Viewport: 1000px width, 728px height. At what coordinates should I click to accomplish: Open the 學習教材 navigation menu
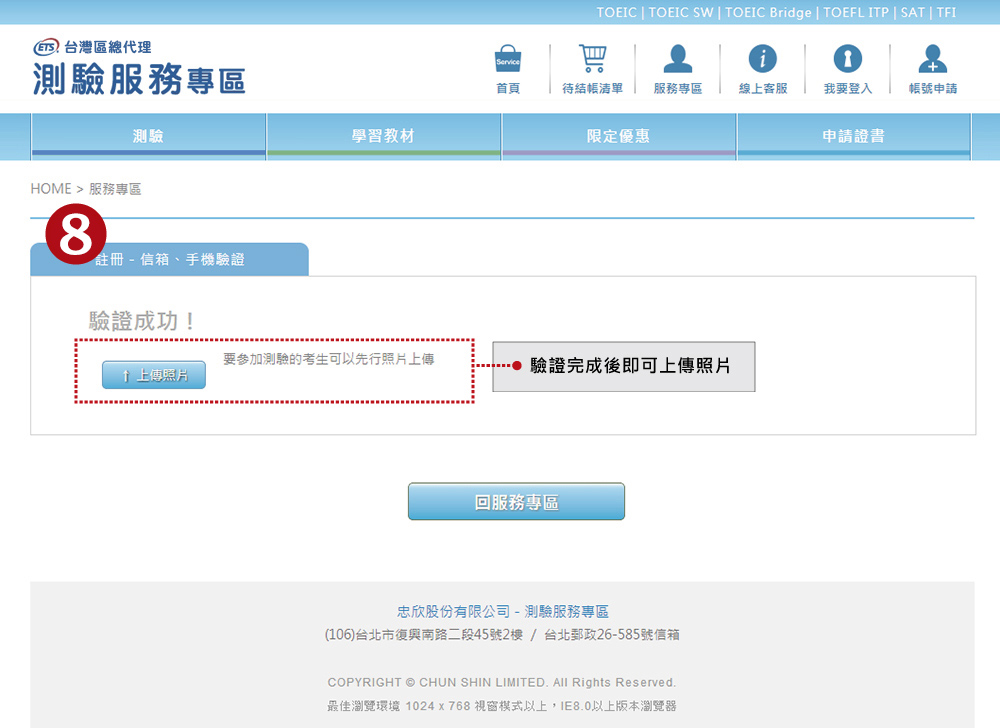point(383,136)
